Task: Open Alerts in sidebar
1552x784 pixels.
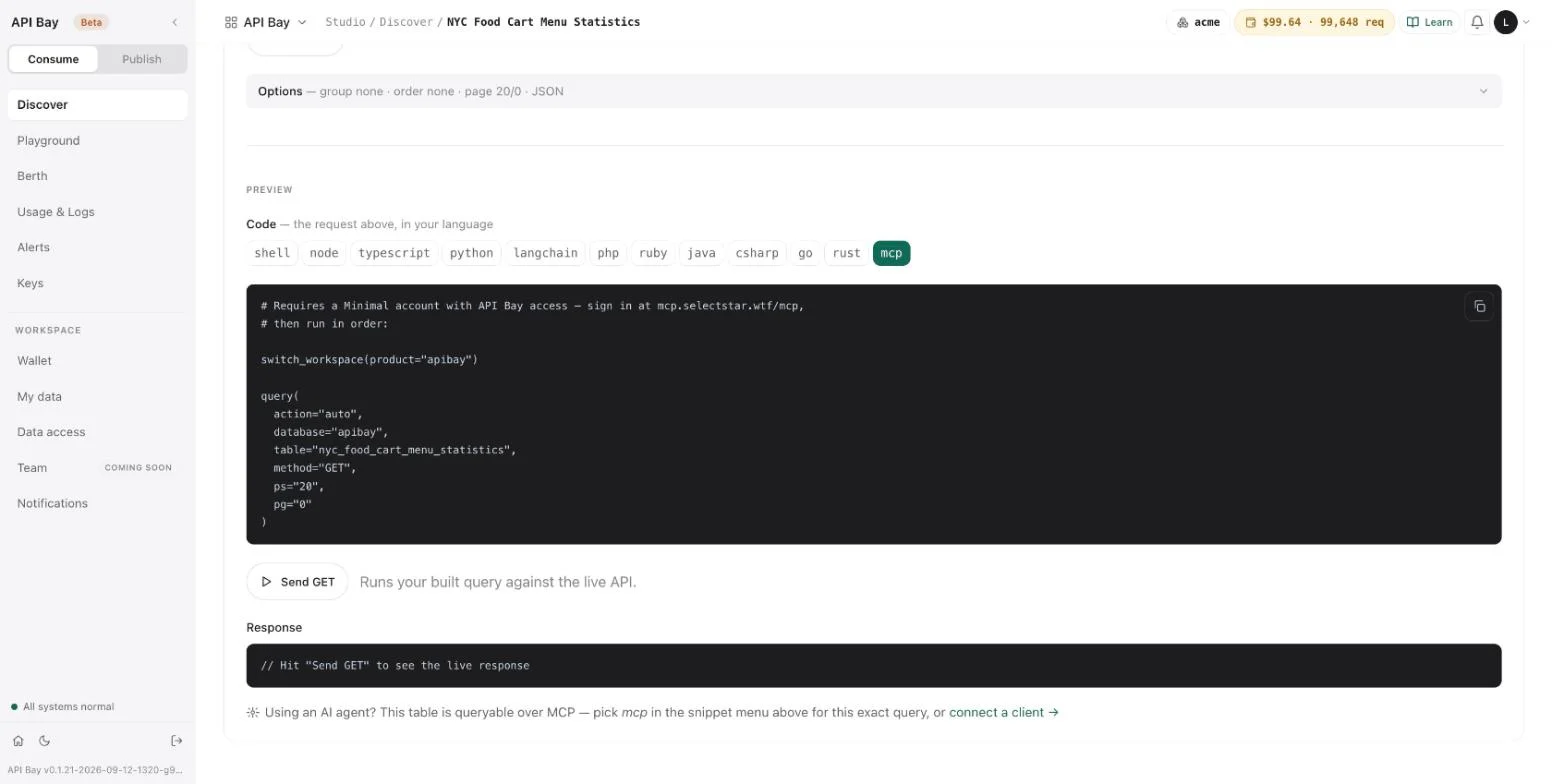Action: click(97, 248)
